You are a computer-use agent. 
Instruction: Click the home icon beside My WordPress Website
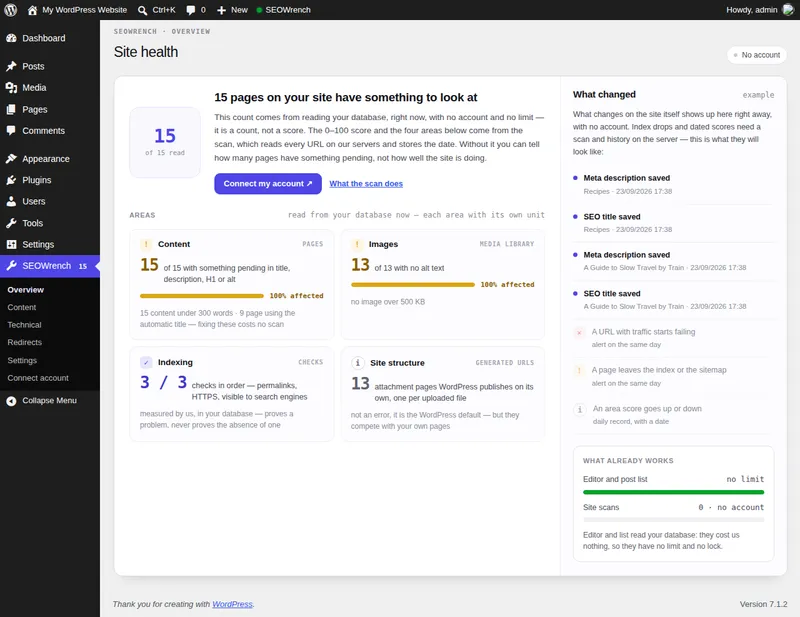[32, 10]
